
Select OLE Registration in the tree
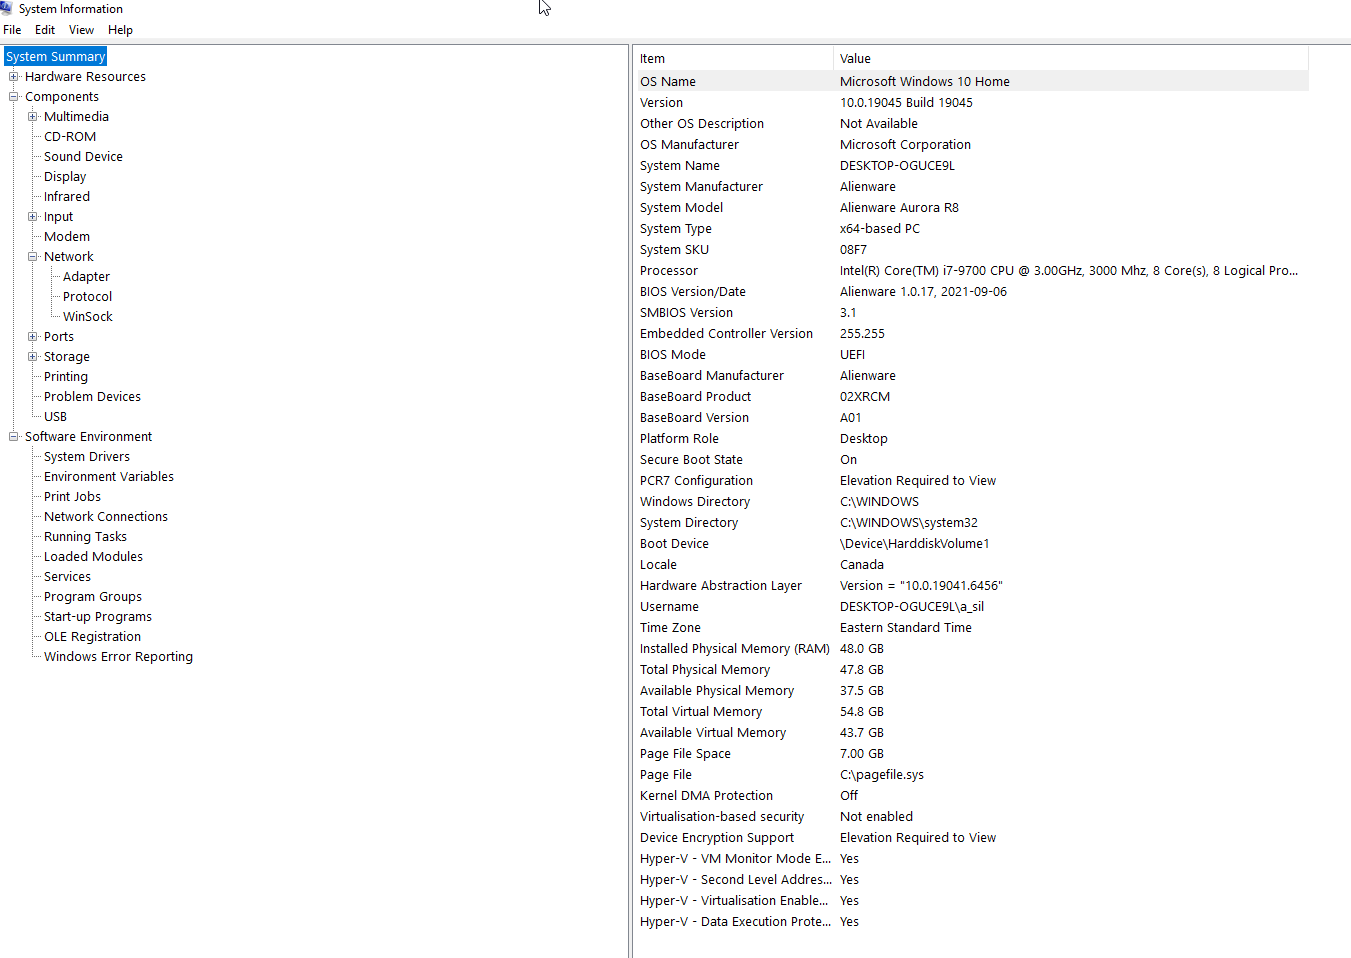coord(92,637)
